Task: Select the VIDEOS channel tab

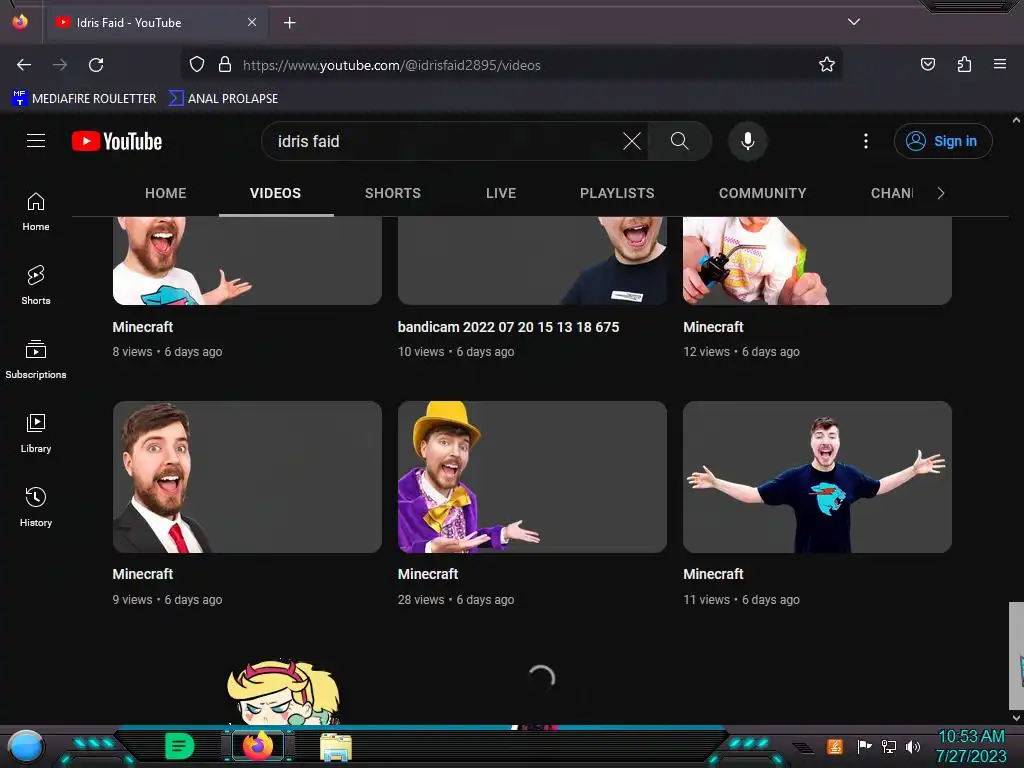Action: 276,193
